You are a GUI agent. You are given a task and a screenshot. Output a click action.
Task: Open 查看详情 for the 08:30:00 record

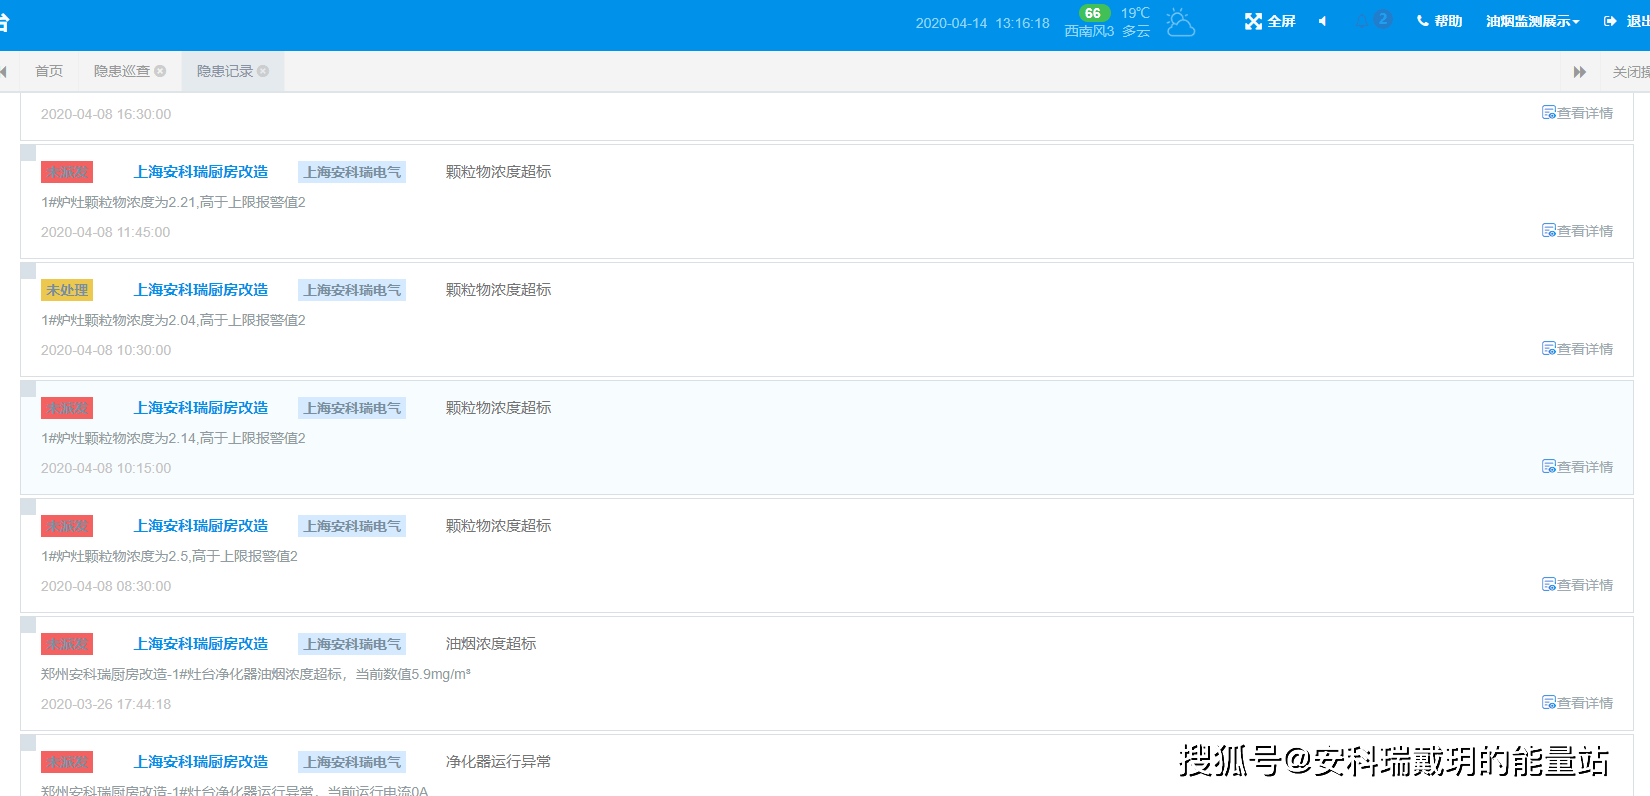pos(1577,585)
